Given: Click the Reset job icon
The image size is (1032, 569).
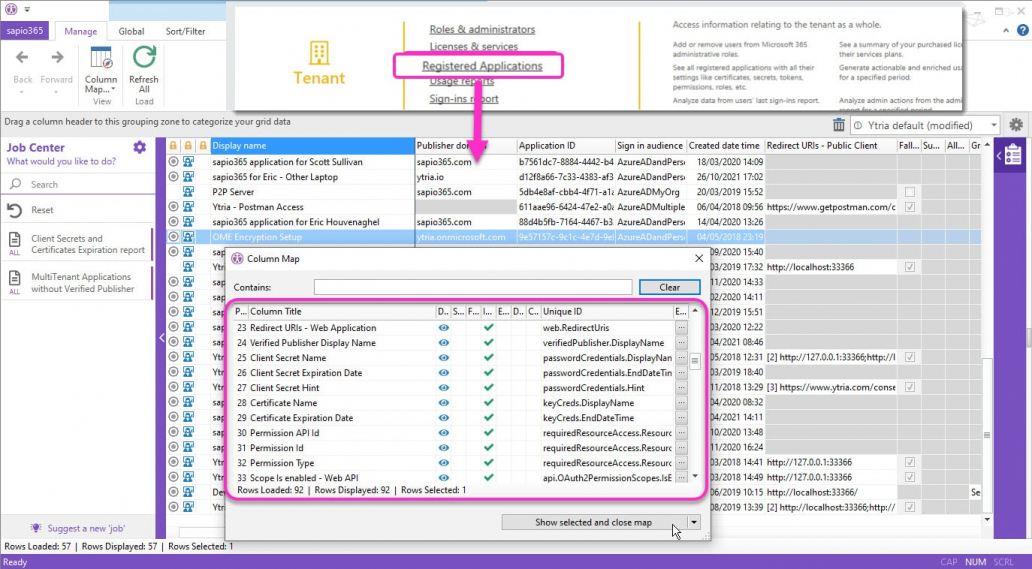Looking at the screenshot, I should pos(14,210).
